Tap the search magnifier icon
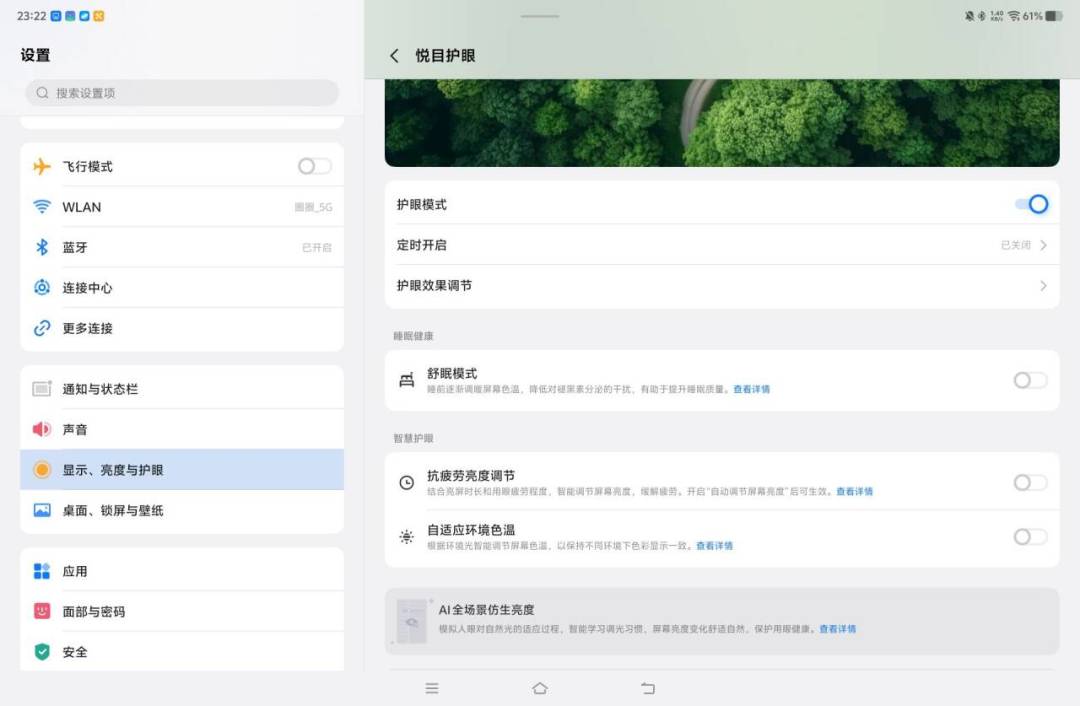This screenshot has height=706, width=1080. 43,93
